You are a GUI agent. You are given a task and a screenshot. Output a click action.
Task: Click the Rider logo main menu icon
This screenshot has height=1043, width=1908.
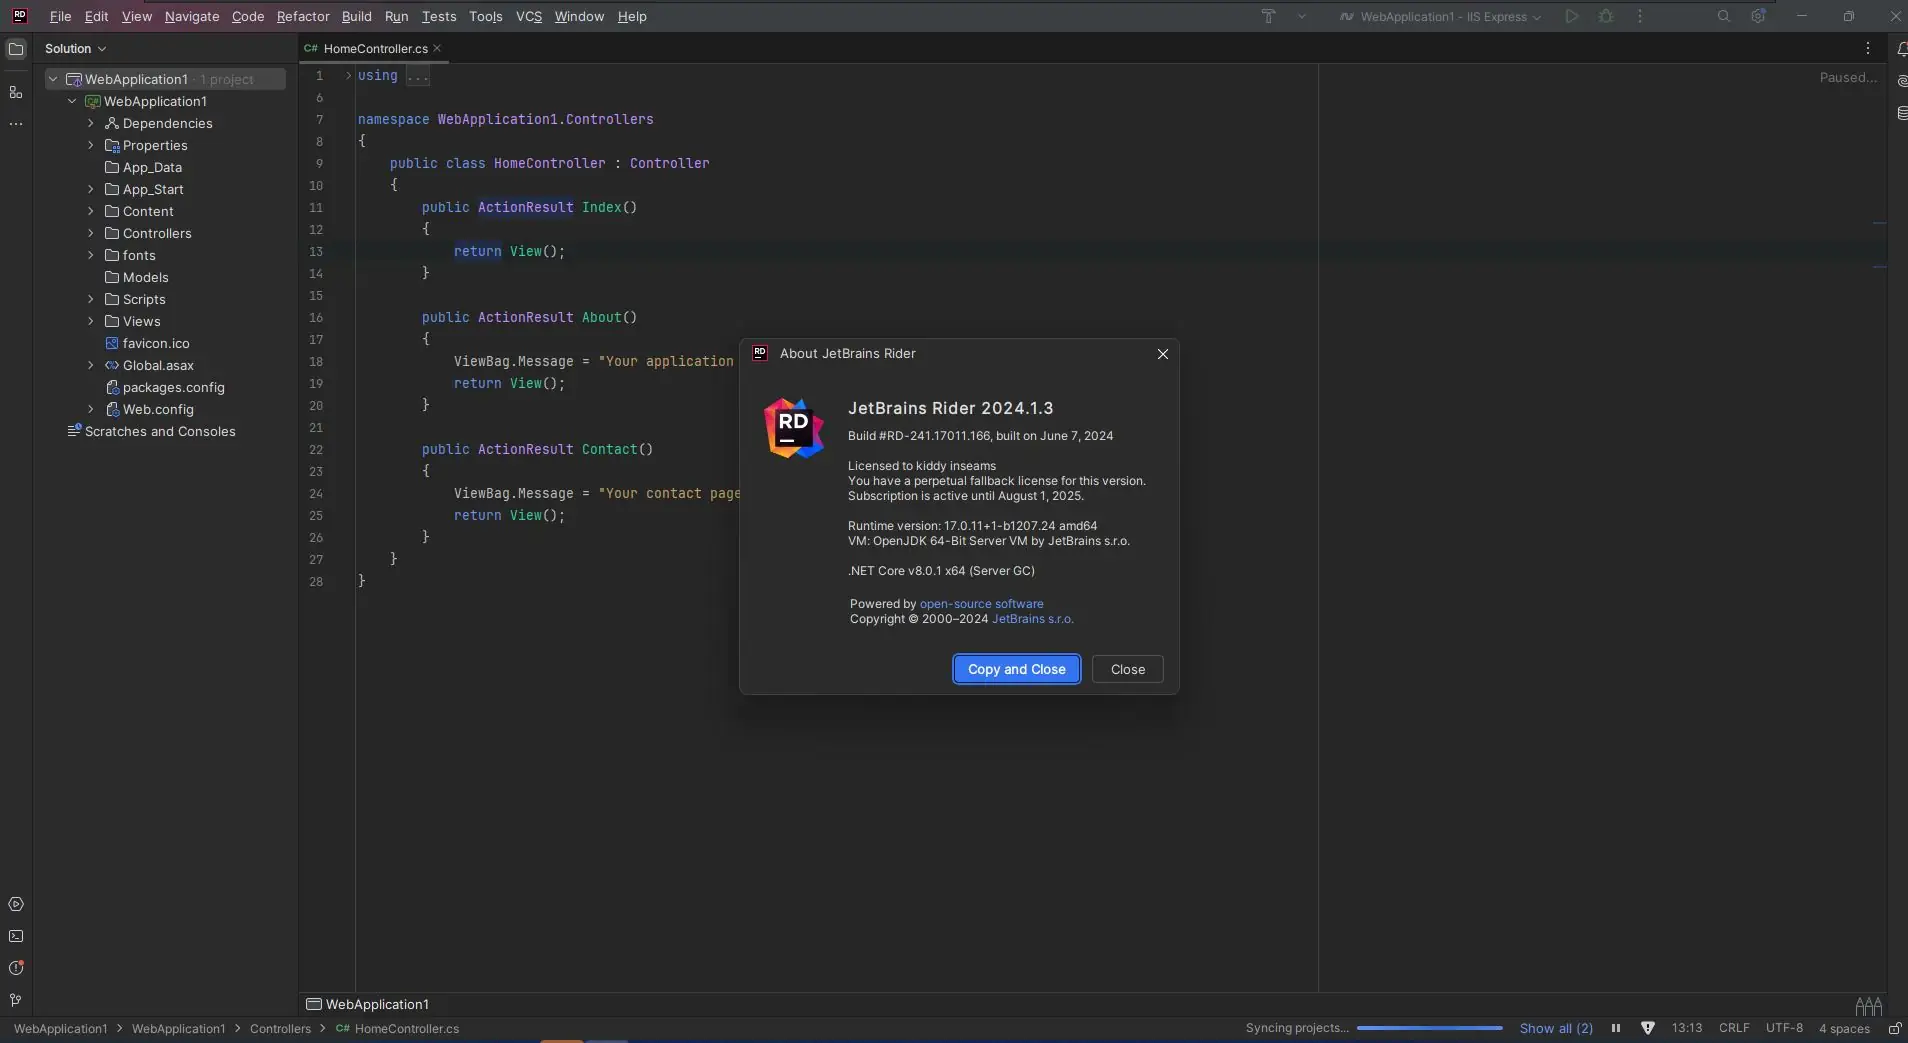click(19, 16)
